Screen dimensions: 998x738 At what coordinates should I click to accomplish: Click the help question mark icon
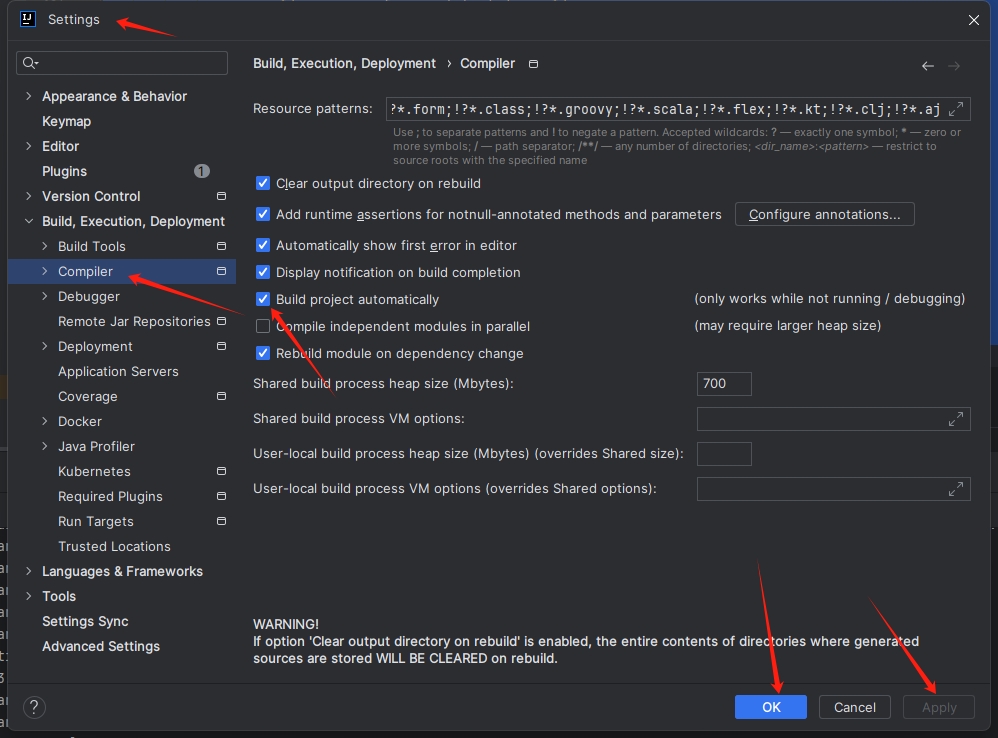pos(34,707)
